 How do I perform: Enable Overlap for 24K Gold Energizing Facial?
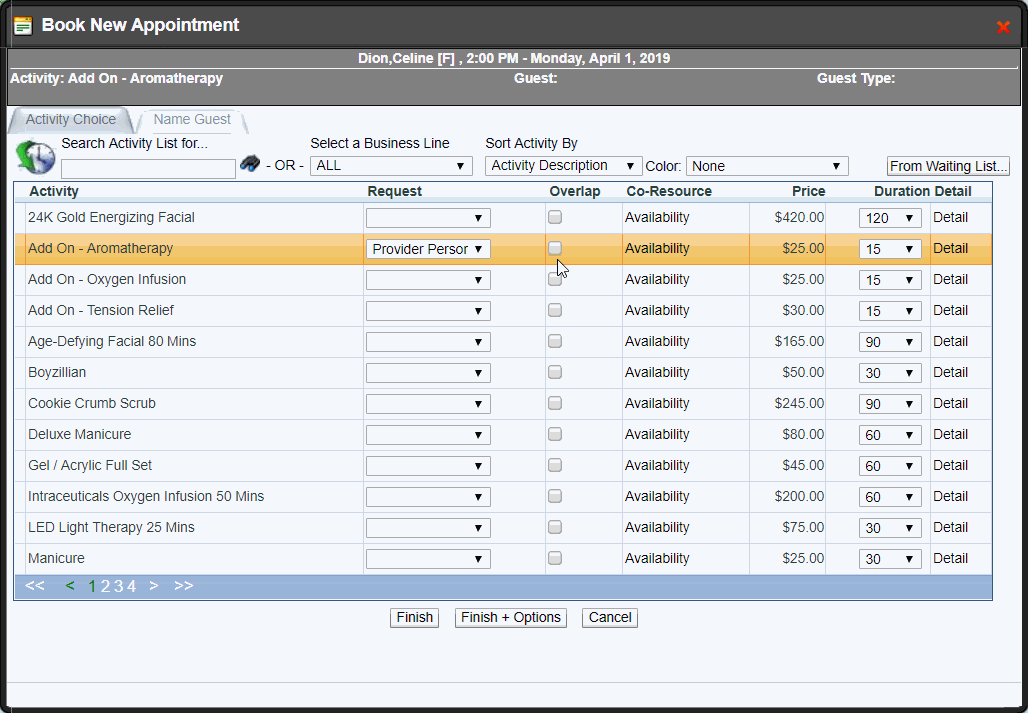click(x=555, y=217)
